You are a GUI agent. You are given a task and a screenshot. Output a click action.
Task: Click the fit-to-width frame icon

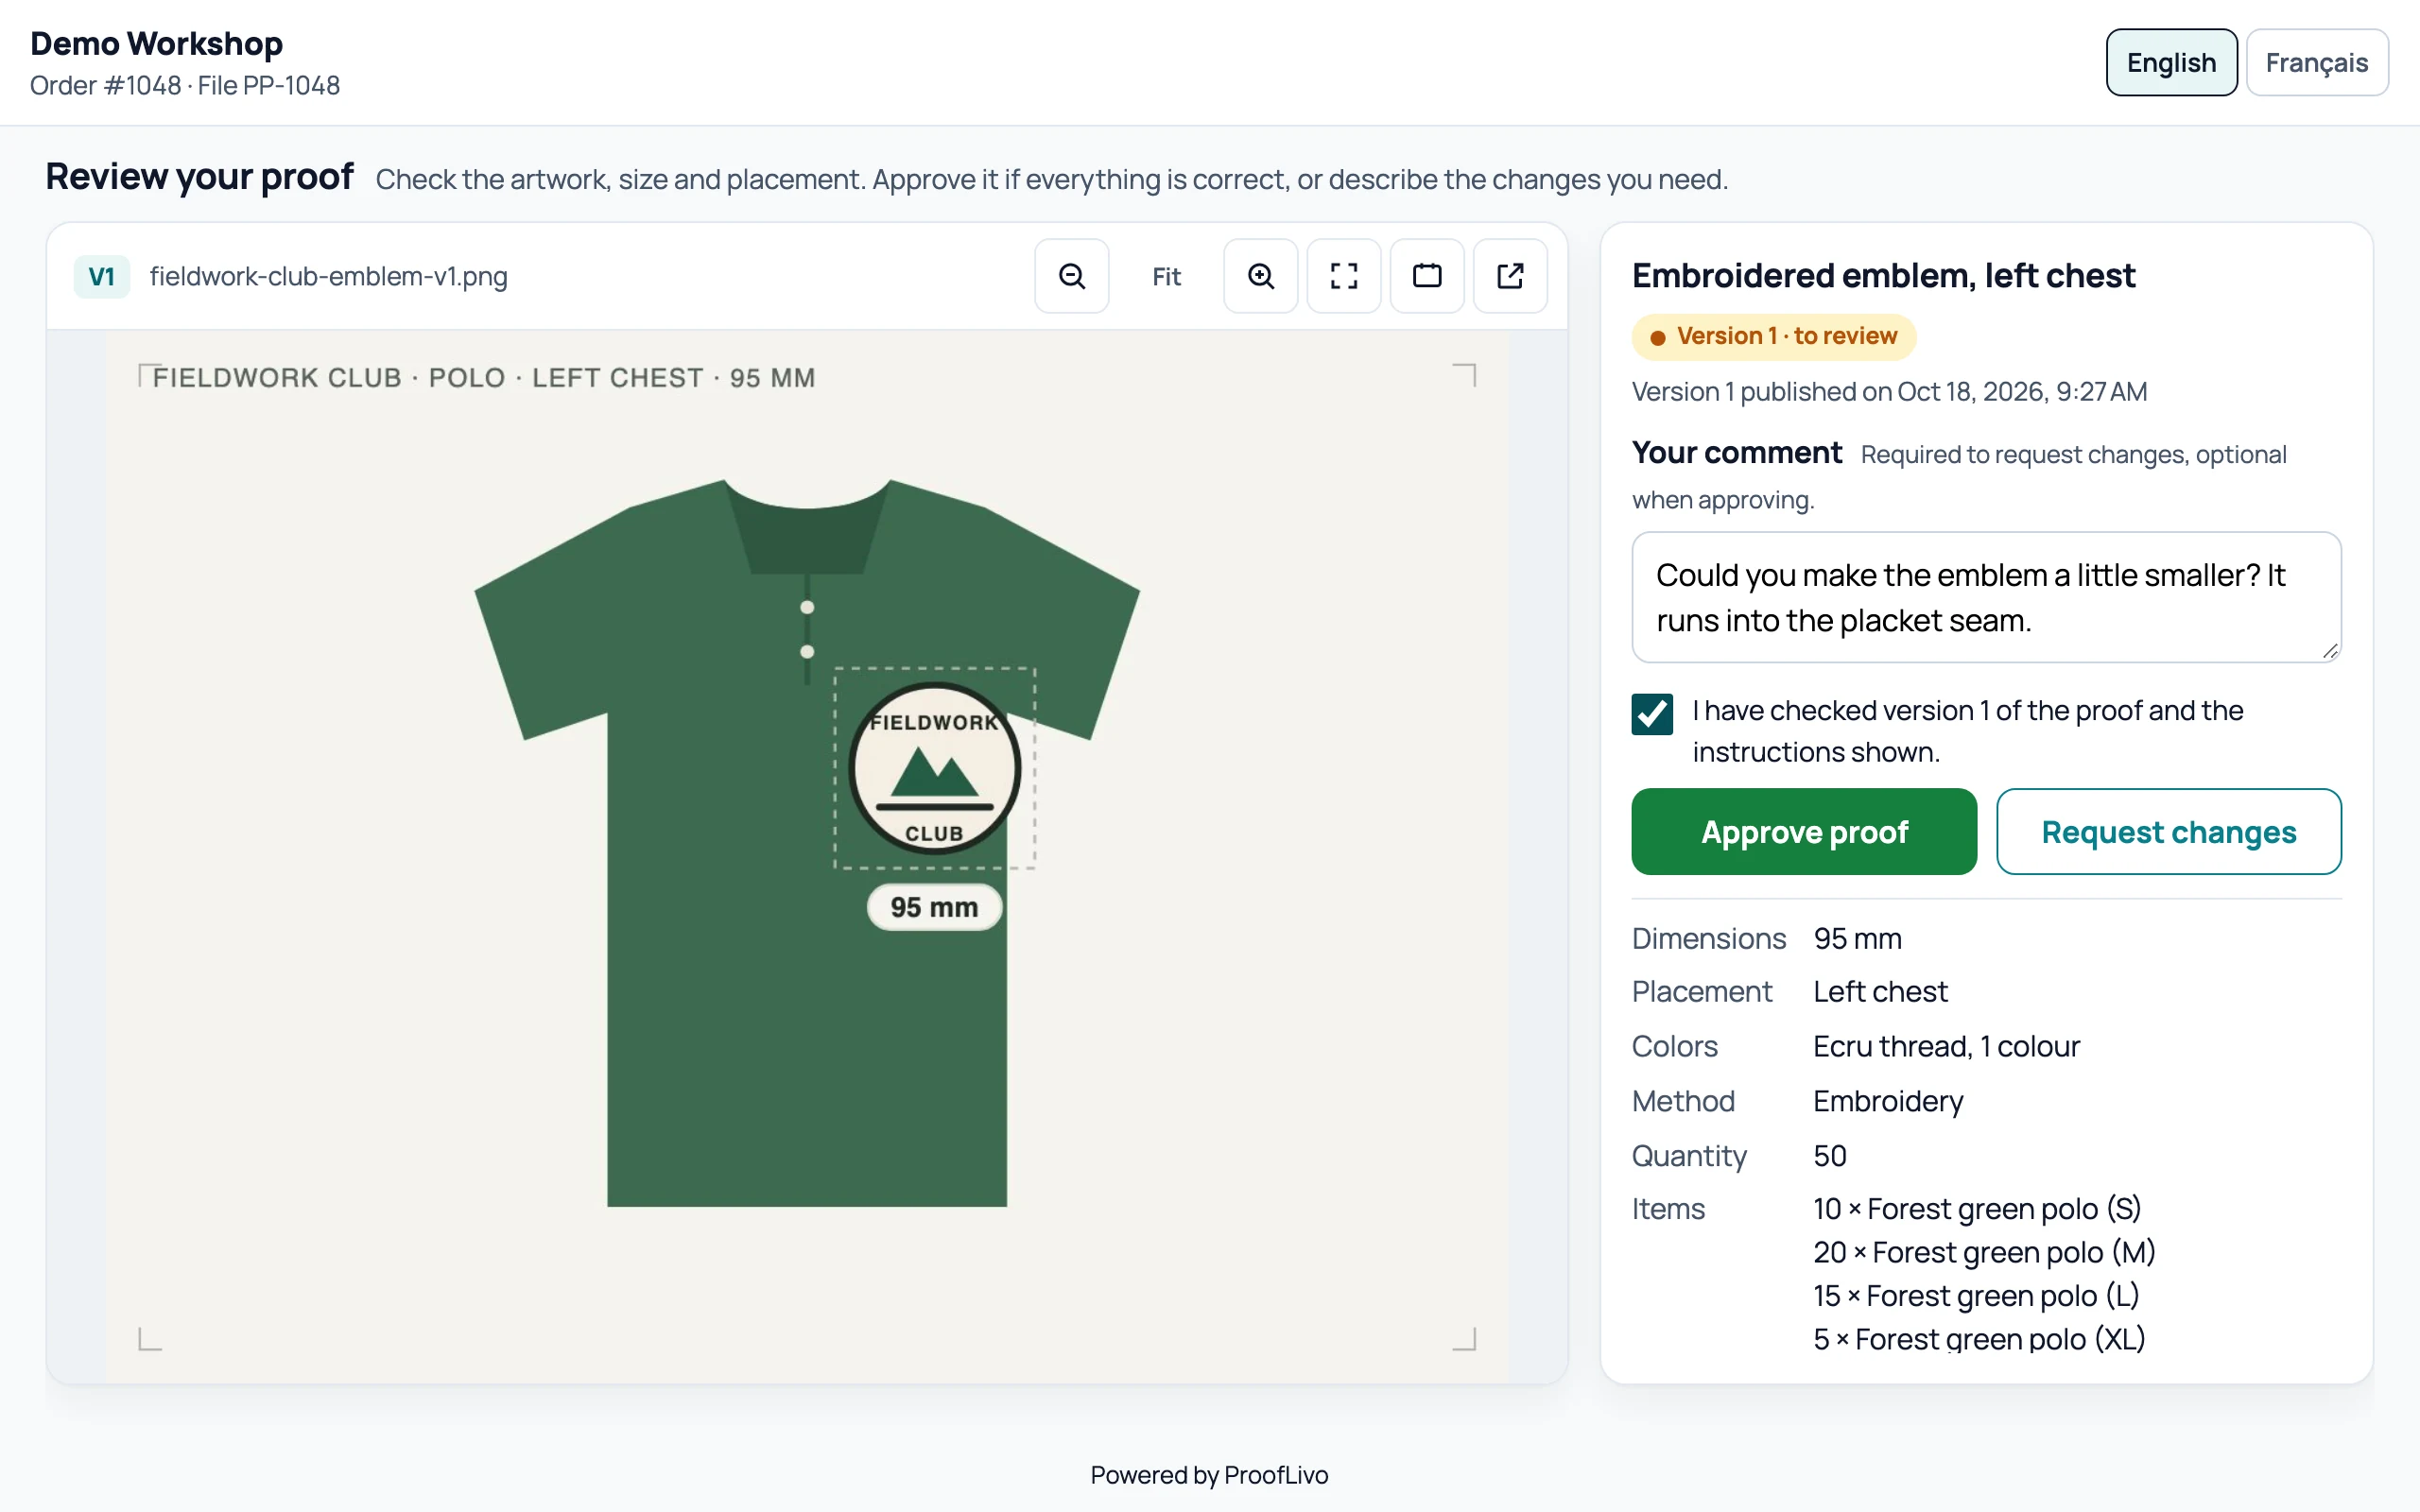point(1427,276)
